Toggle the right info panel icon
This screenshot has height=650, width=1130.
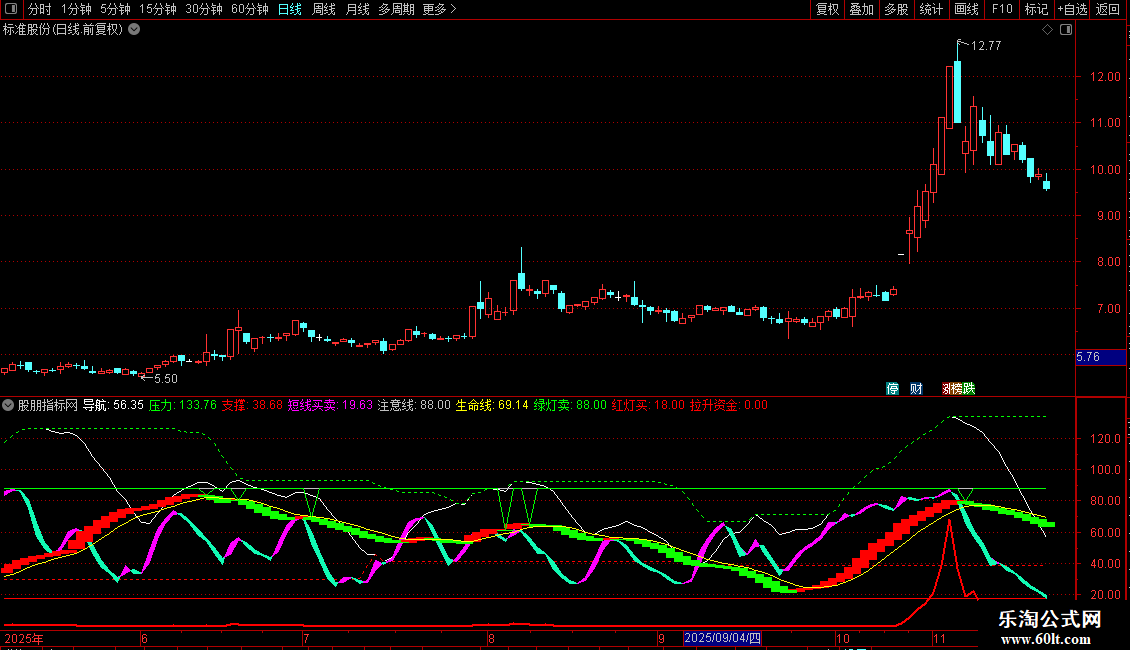click(1066, 30)
